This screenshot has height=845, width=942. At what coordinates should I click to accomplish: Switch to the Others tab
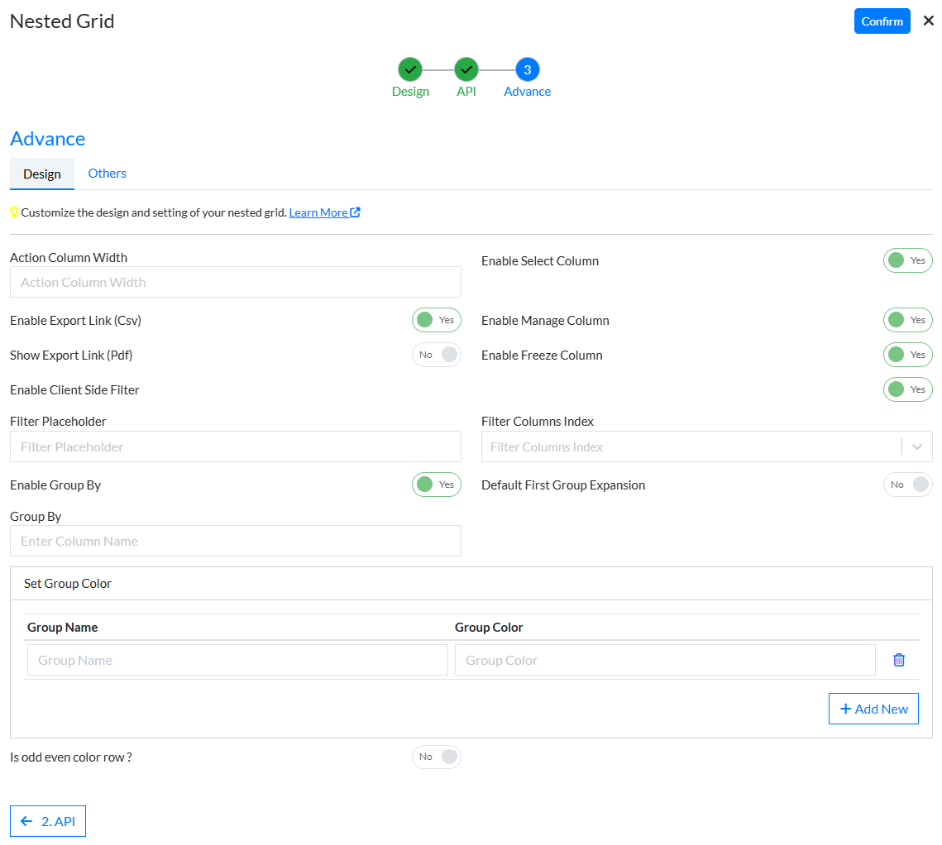(107, 173)
